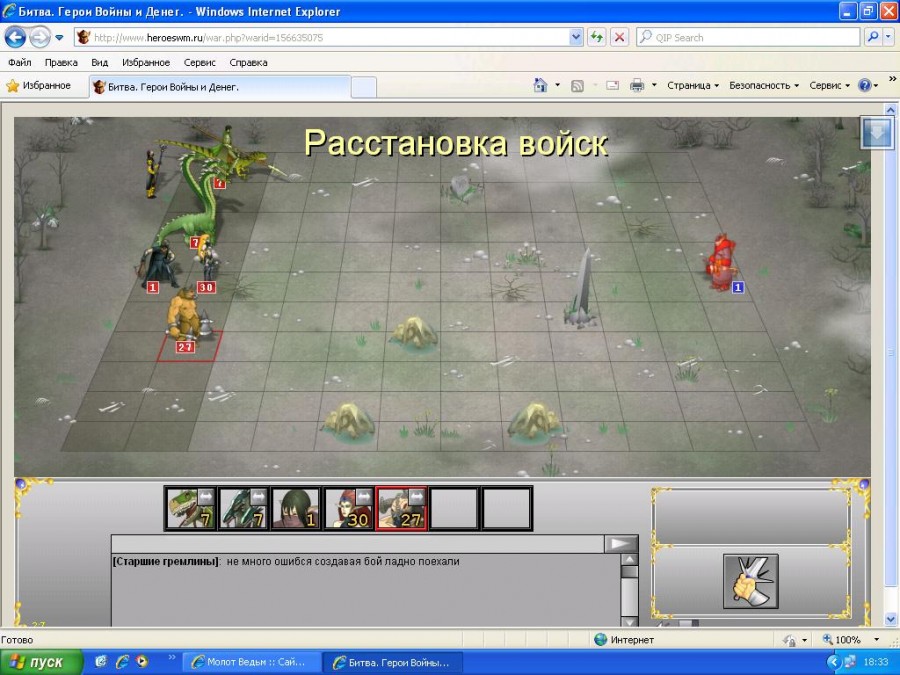This screenshot has height=675, width=900.
Task: Click the minotaur stack of 27 on the battlefield
Action: (x=185, y=317)
